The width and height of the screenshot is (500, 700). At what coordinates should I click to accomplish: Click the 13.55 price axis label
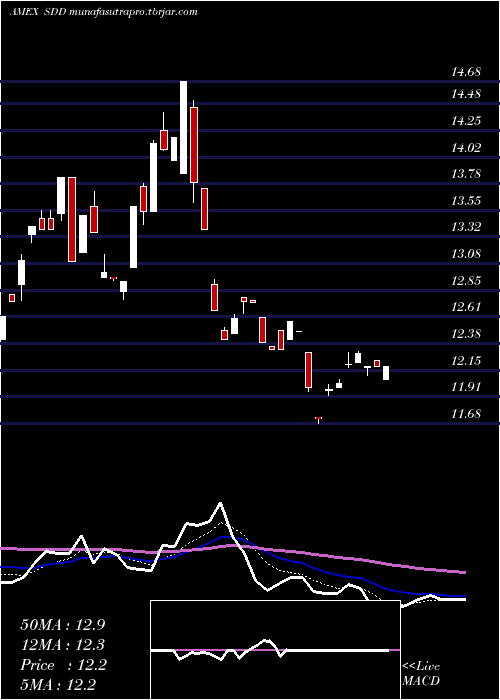(466, 200)
